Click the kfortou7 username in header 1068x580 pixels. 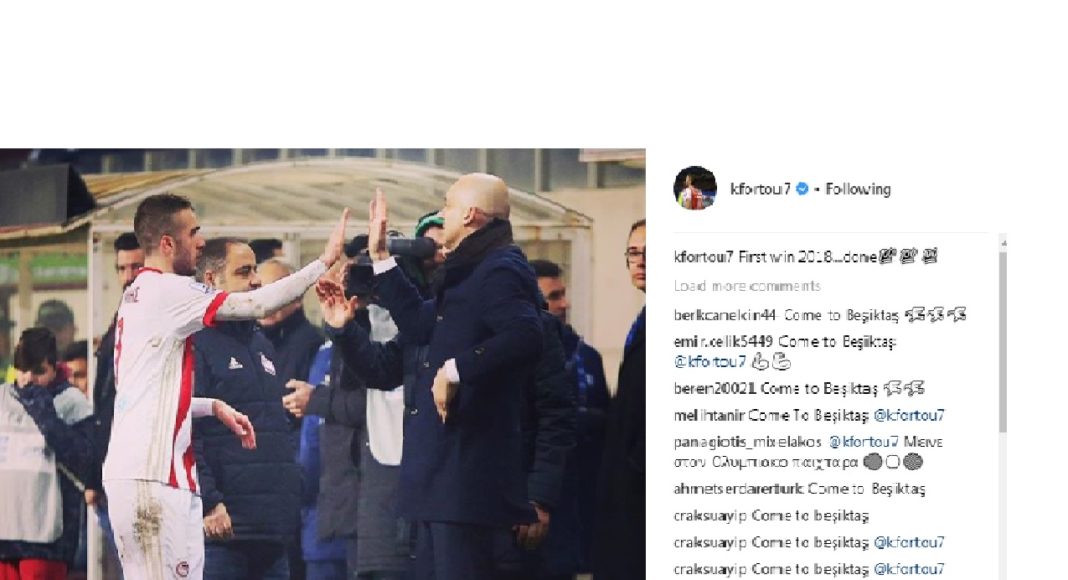click(760, 189)
